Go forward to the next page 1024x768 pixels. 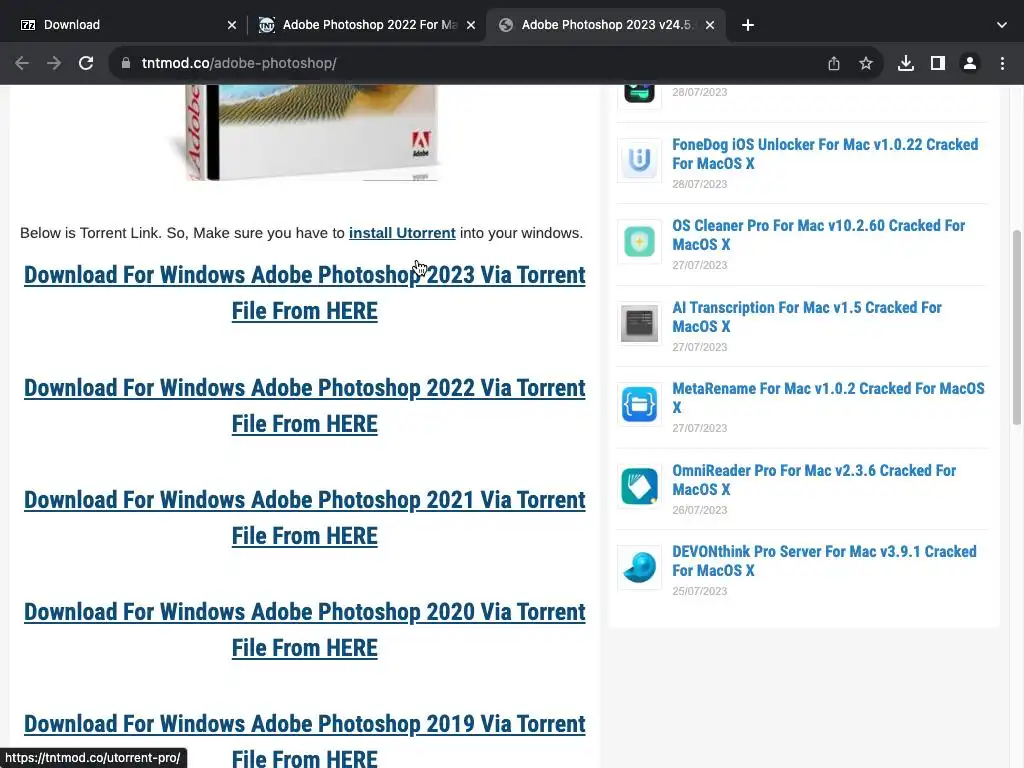pyautogui.click(x=54, y=63)
